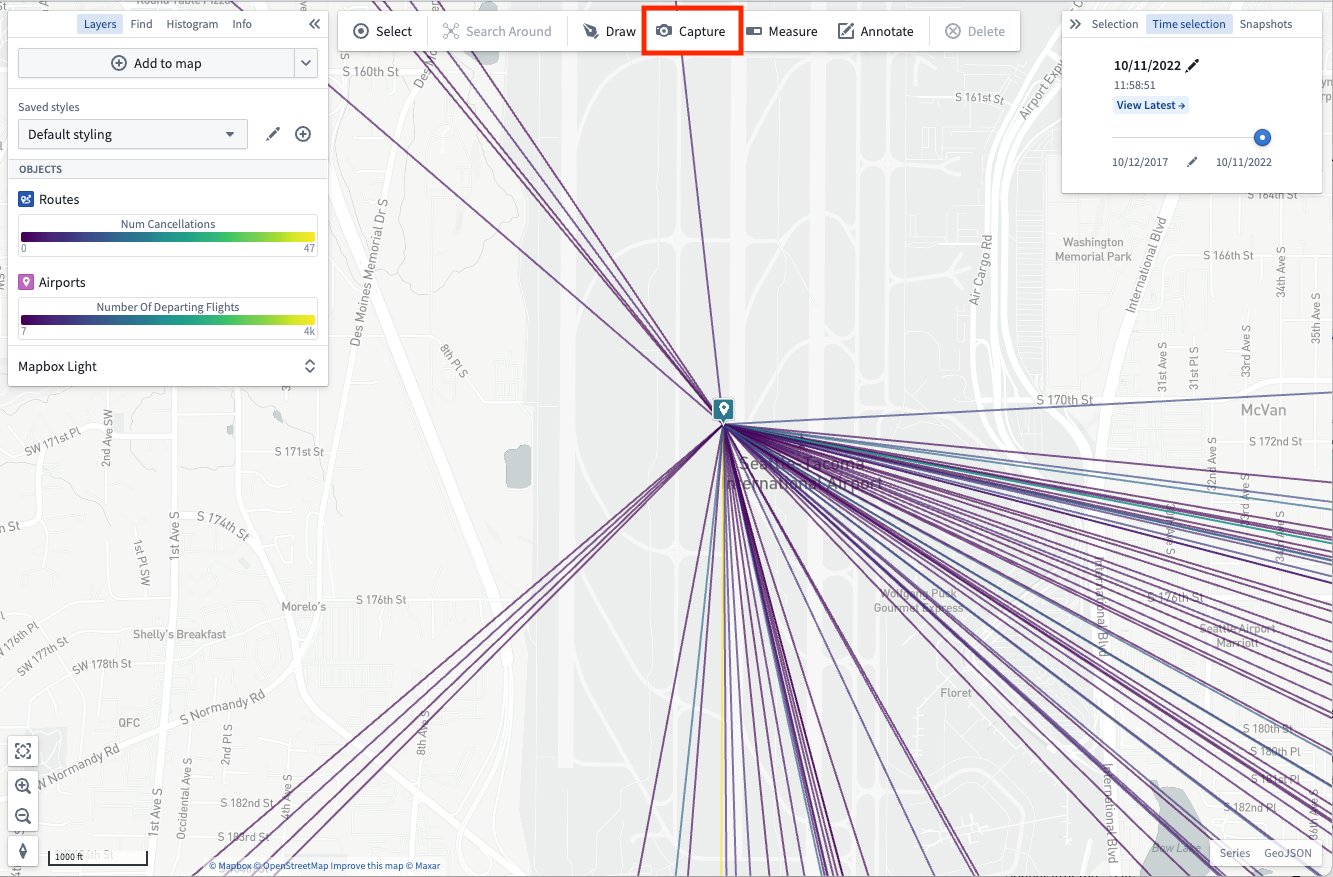Click the View Latest link
The width and height of the screenshot is (1333, 877).
[1151, 105]
